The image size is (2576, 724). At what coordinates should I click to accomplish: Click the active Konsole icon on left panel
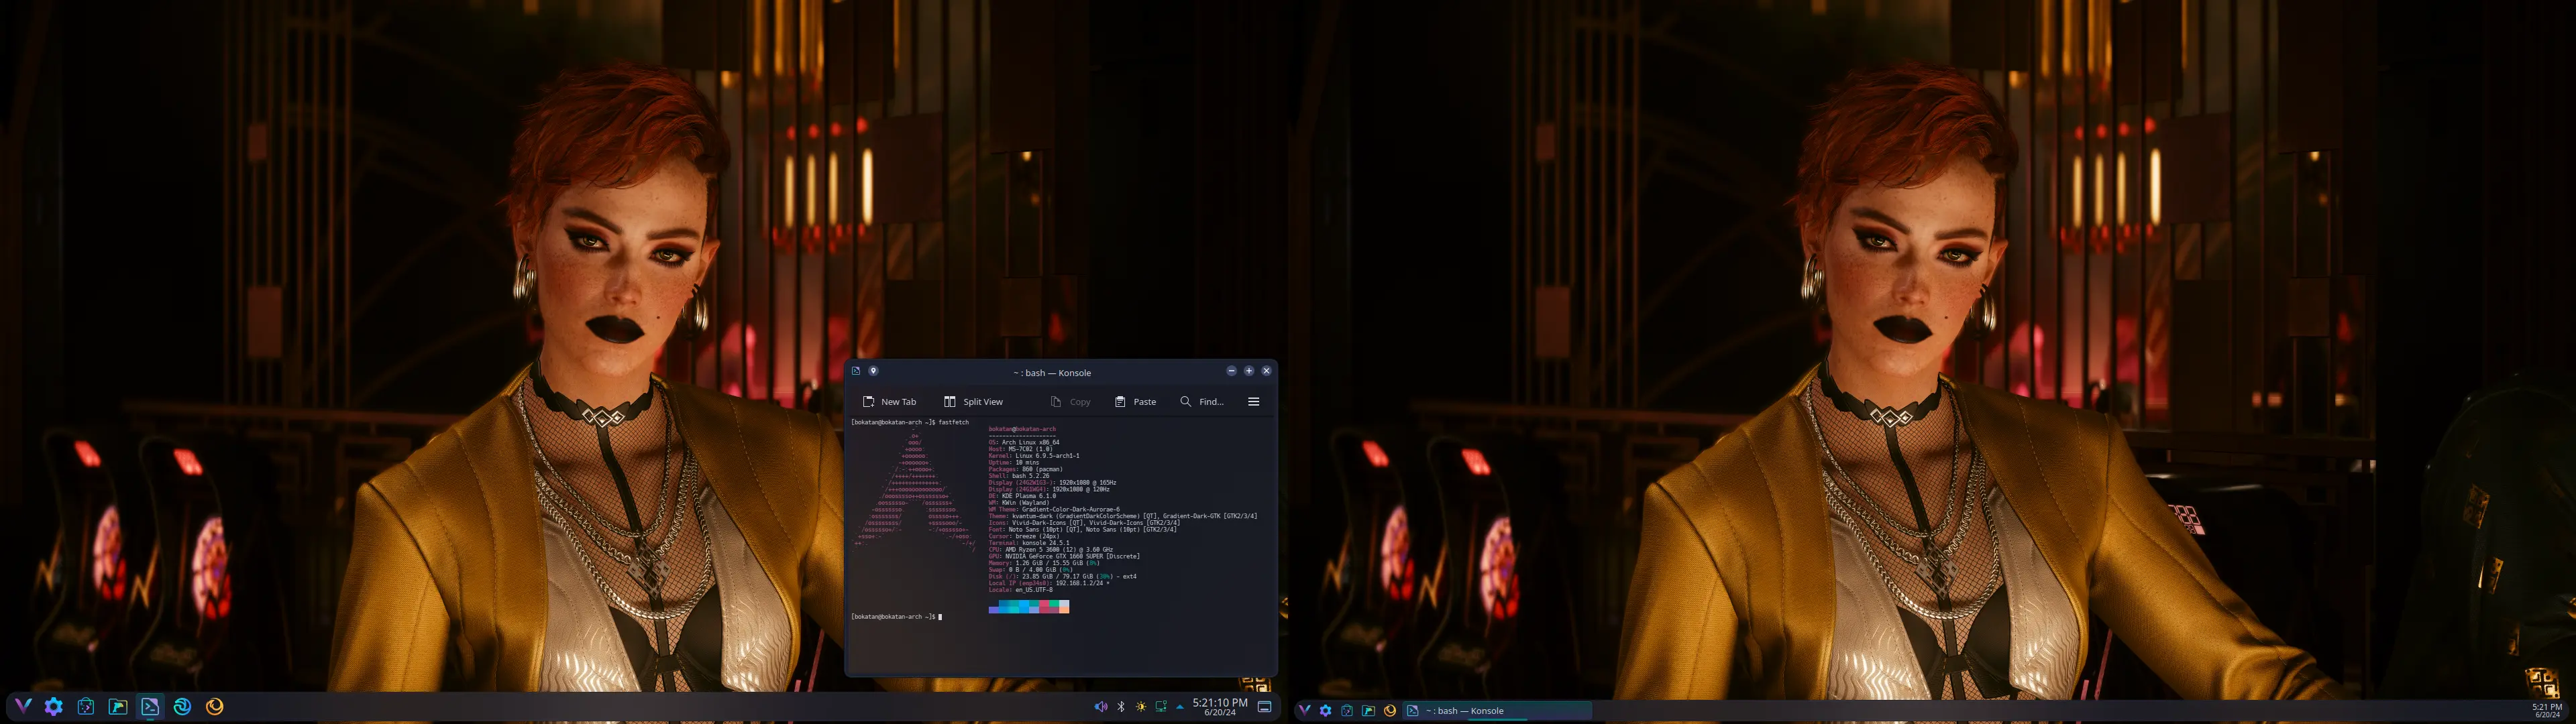tap(150, 706)
